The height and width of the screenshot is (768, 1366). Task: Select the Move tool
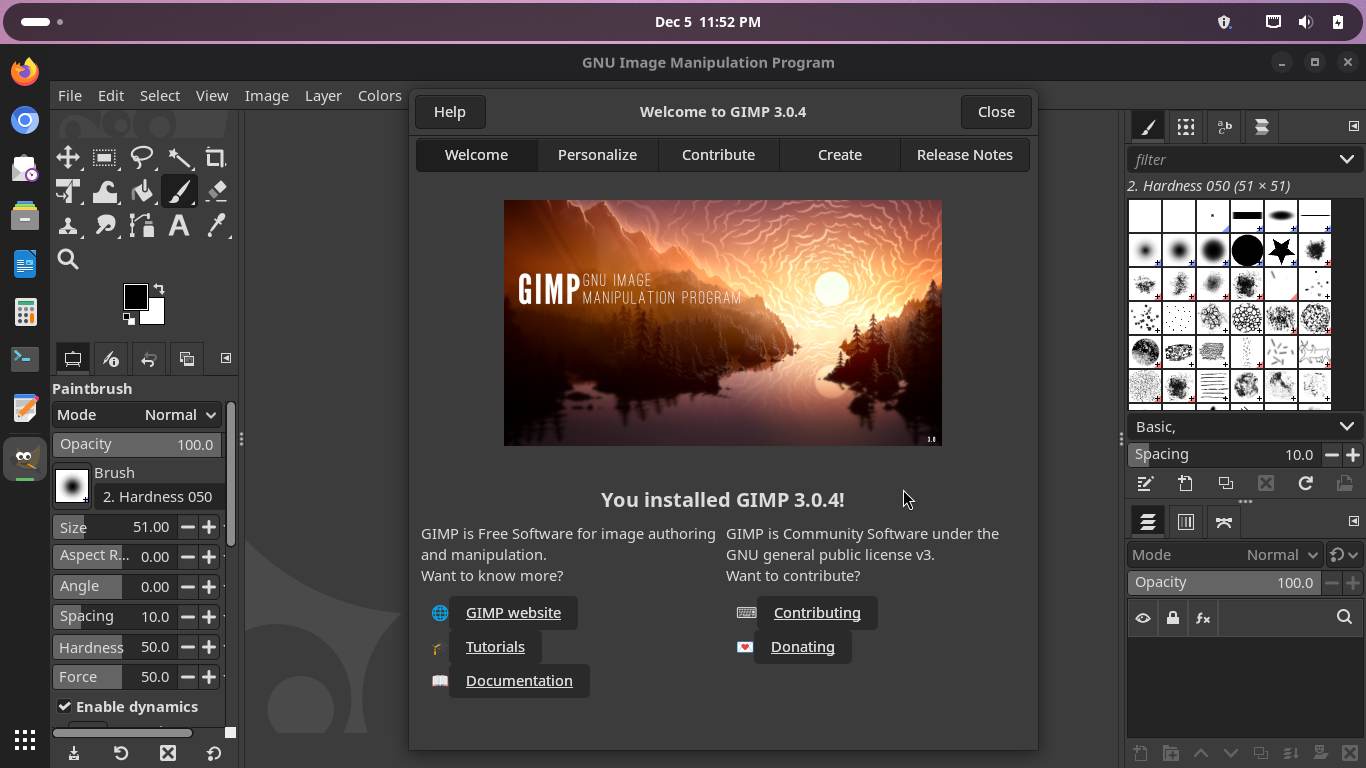(x=68, y=158)
